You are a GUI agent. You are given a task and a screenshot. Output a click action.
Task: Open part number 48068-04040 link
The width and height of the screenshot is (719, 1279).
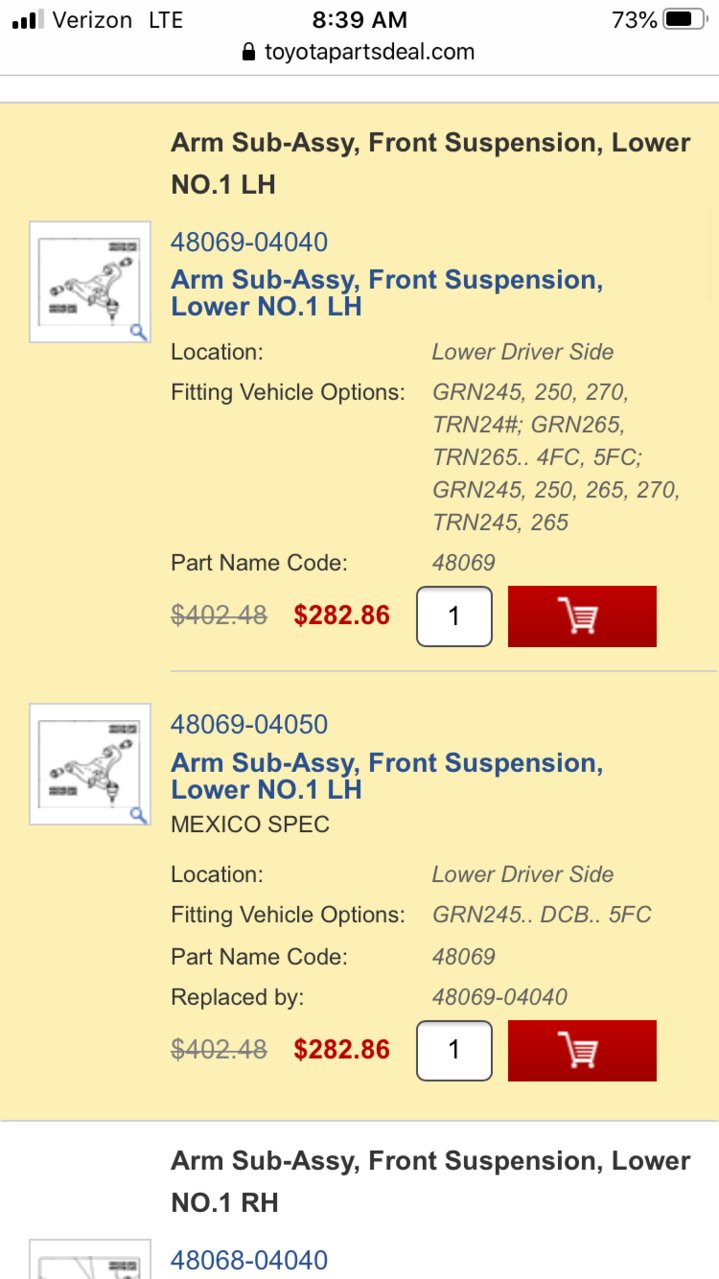tap(249, 1260)
